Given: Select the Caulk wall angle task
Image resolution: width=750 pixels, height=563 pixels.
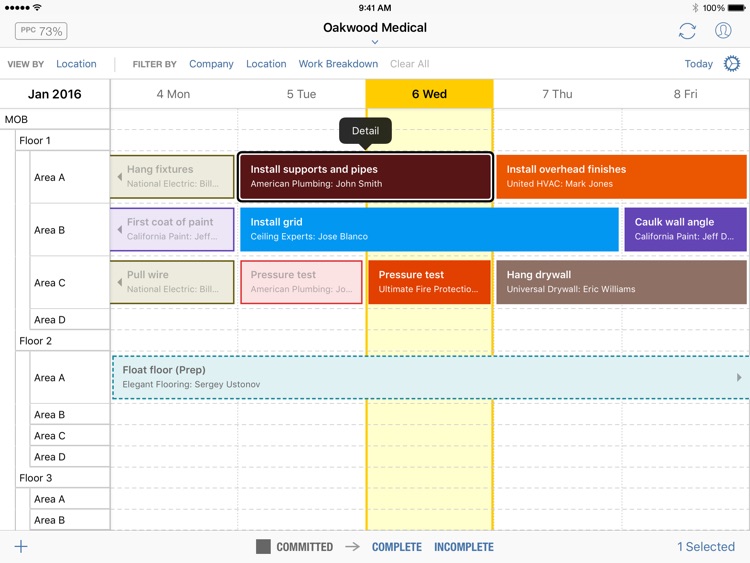Looking at the screenshot, I should pyautogui.click(x=685, y=230).
